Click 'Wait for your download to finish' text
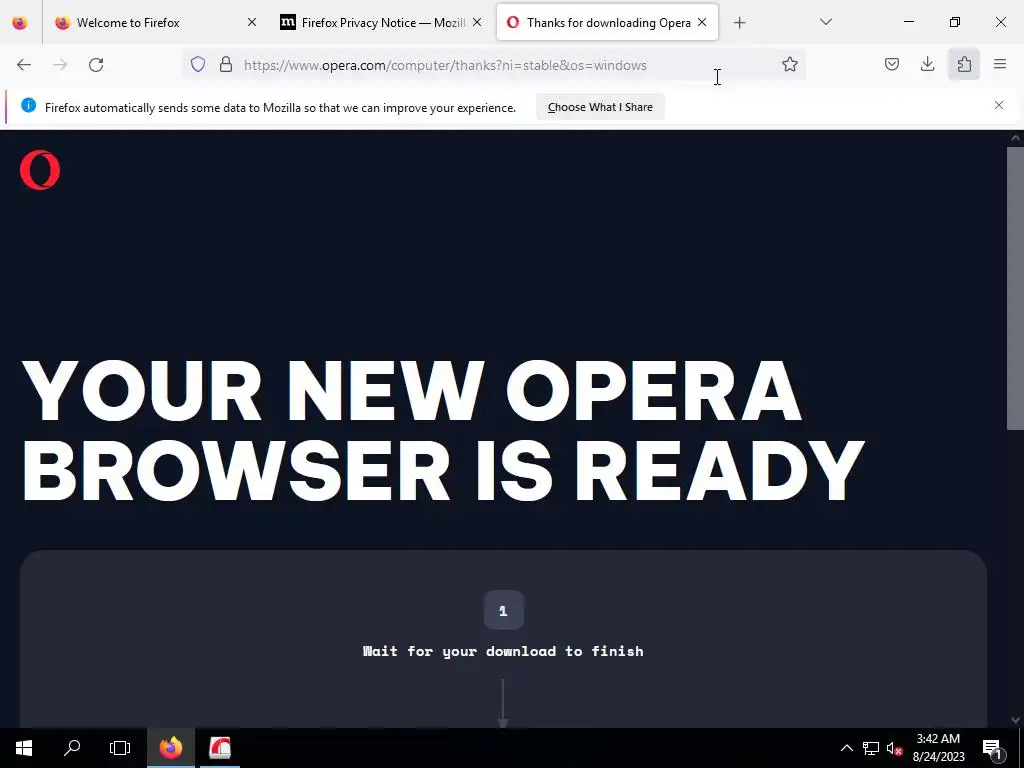 (x=503, y=651)
